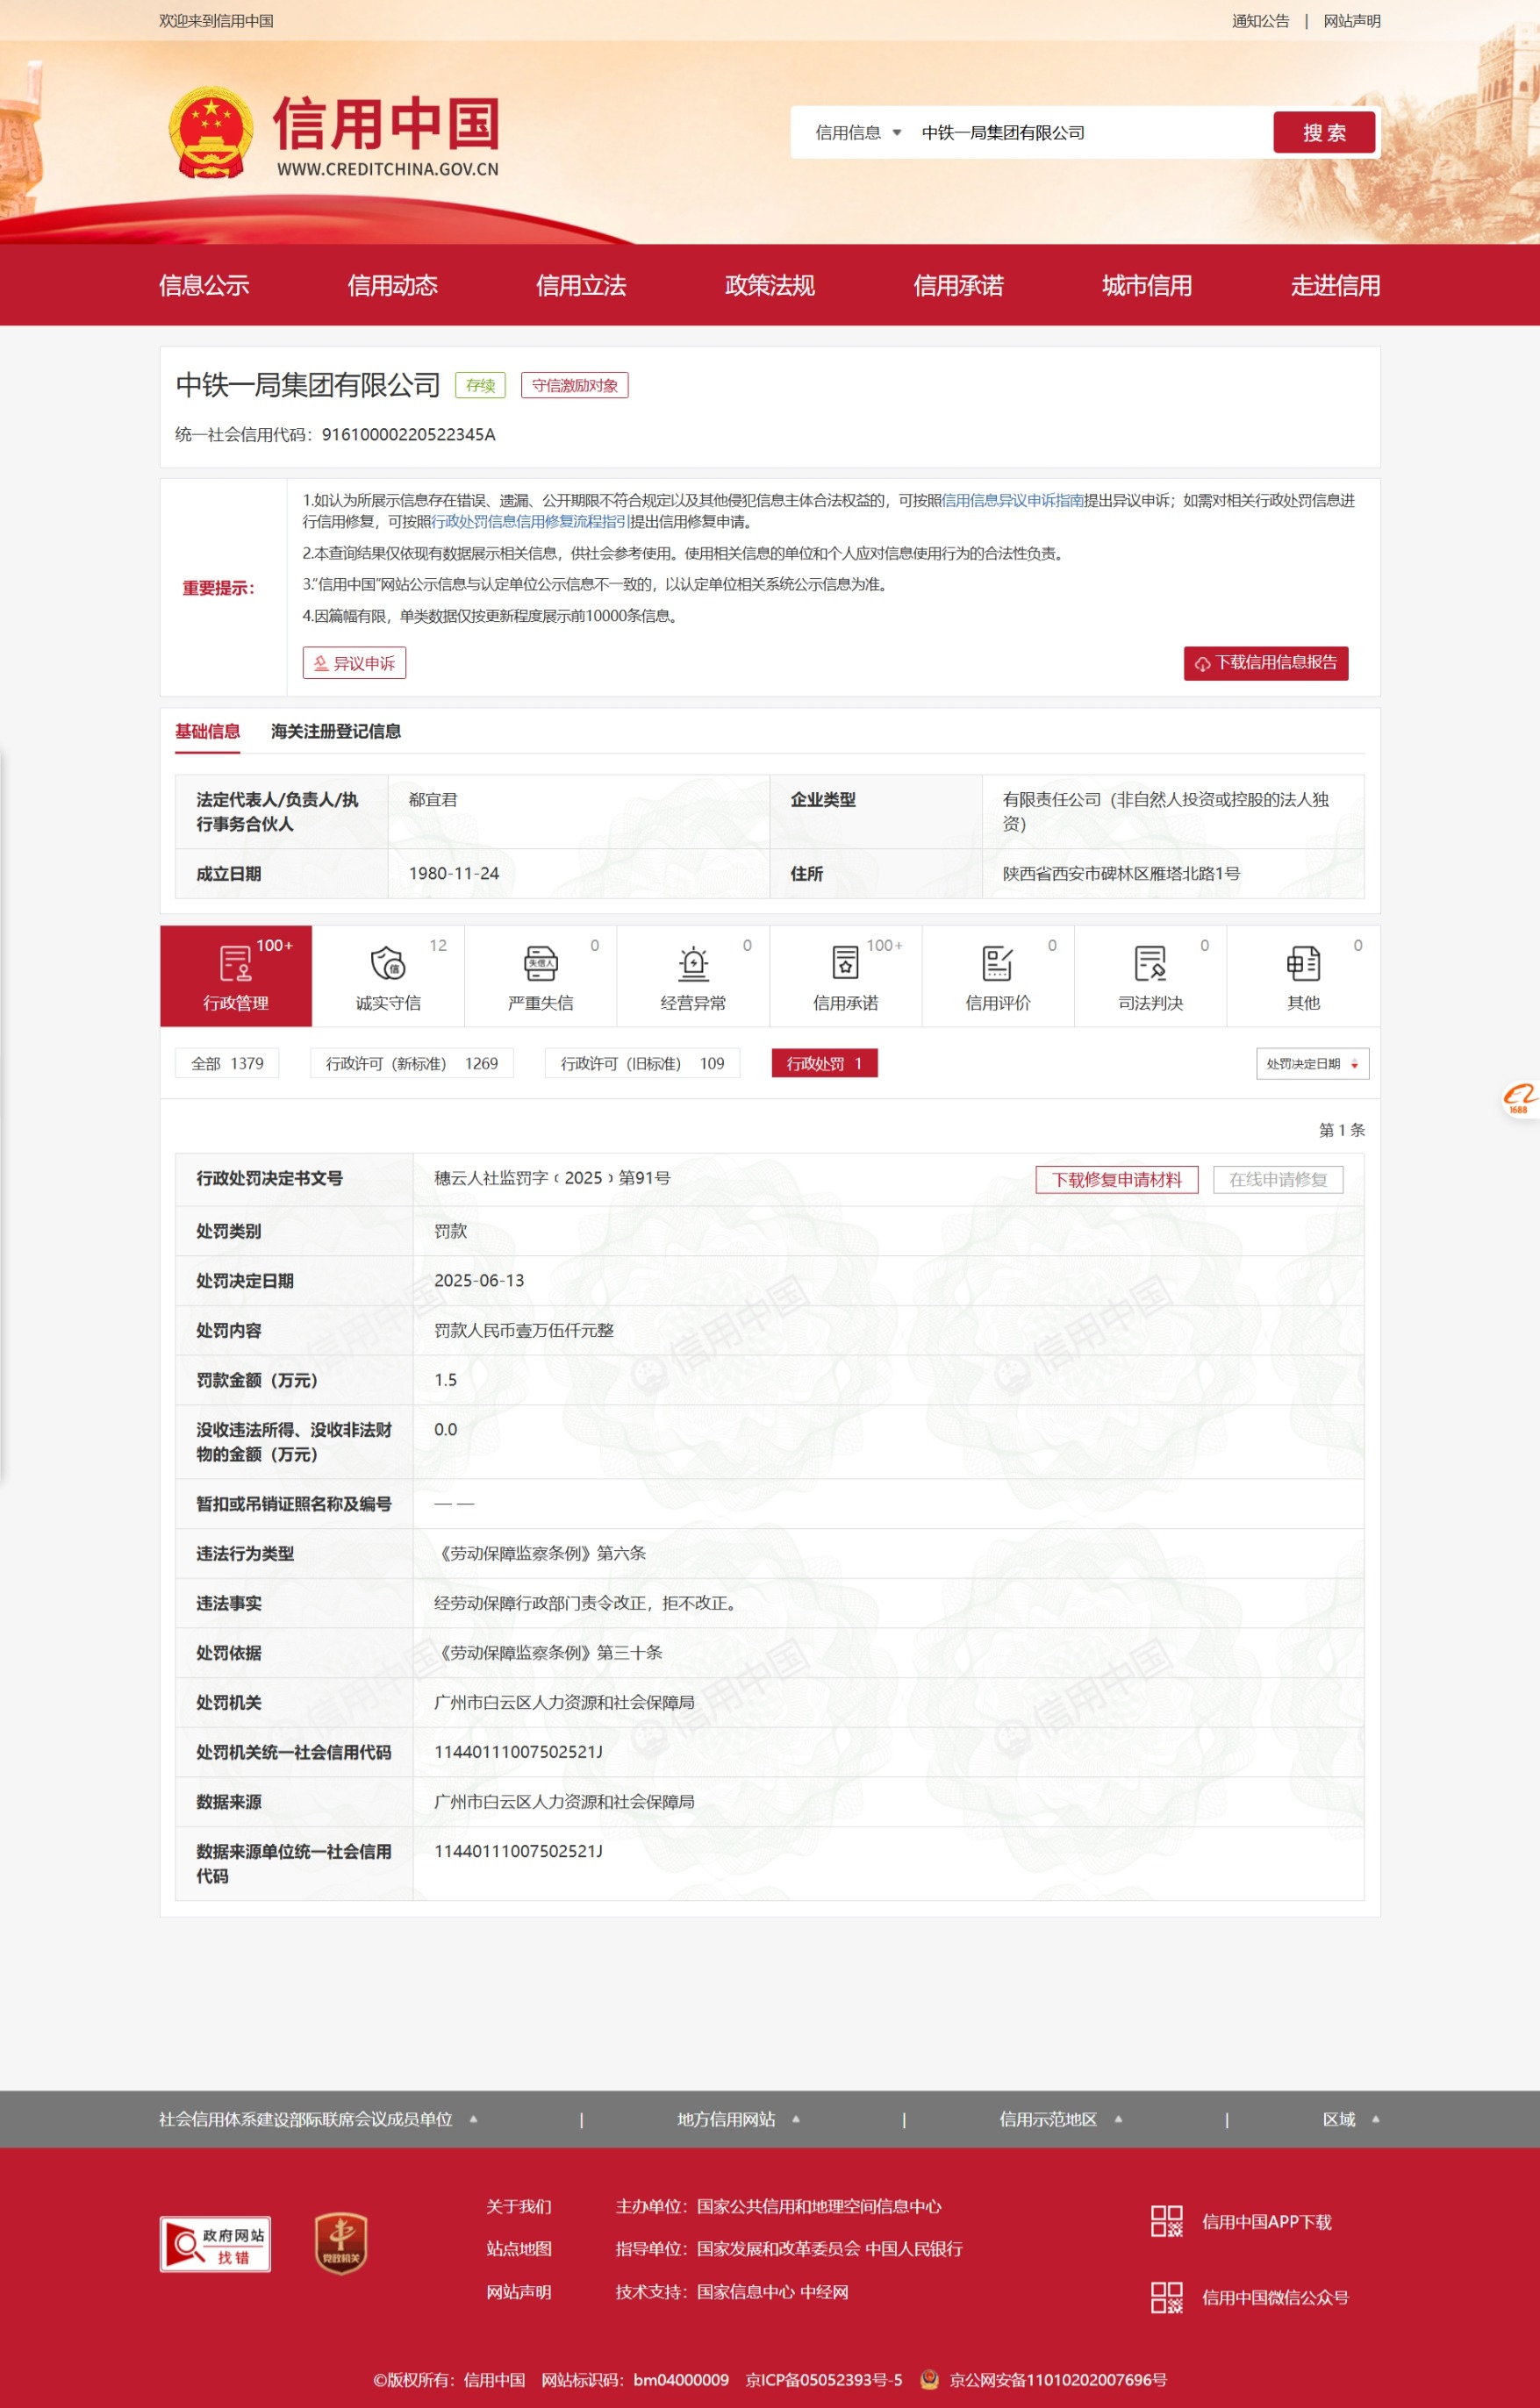Image resolution: width=1540 pixels, height=2408 pixels.
Task: Open the 其他 category icon
Action: pyautogui.click(x=1303, y=964)
